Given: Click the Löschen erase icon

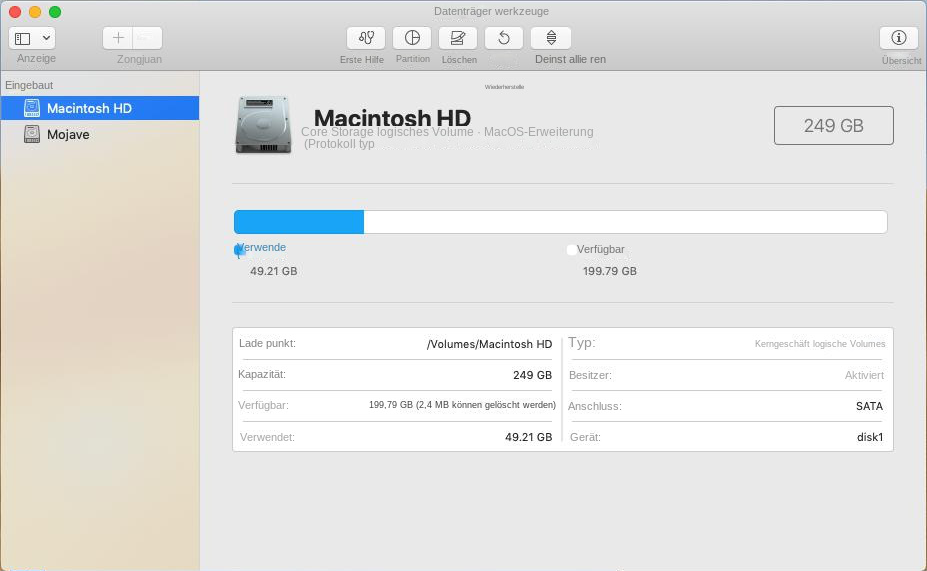Looking at the screenshot, I should click(x=458, y=38).
